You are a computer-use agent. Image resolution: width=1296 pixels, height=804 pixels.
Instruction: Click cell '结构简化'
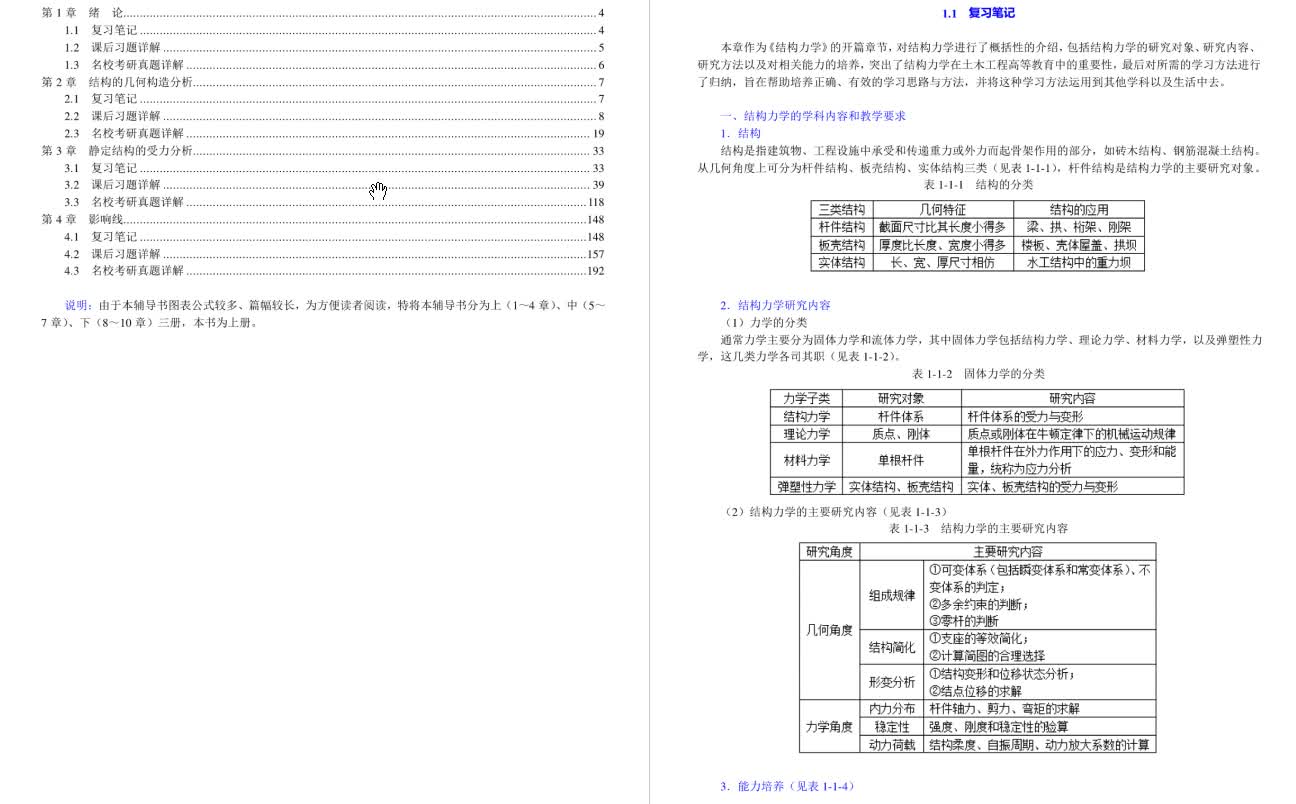(892, 647)
